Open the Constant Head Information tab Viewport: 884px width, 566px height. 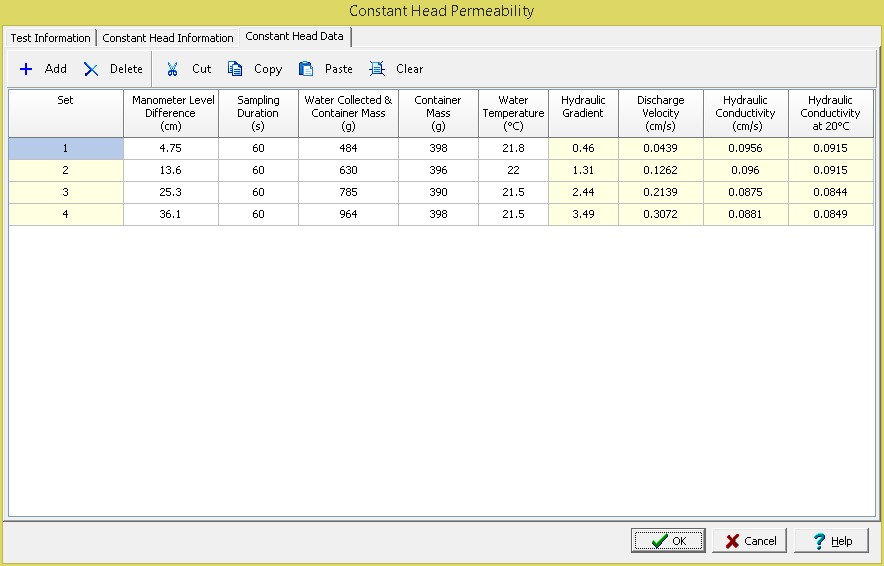coord(168,38)
